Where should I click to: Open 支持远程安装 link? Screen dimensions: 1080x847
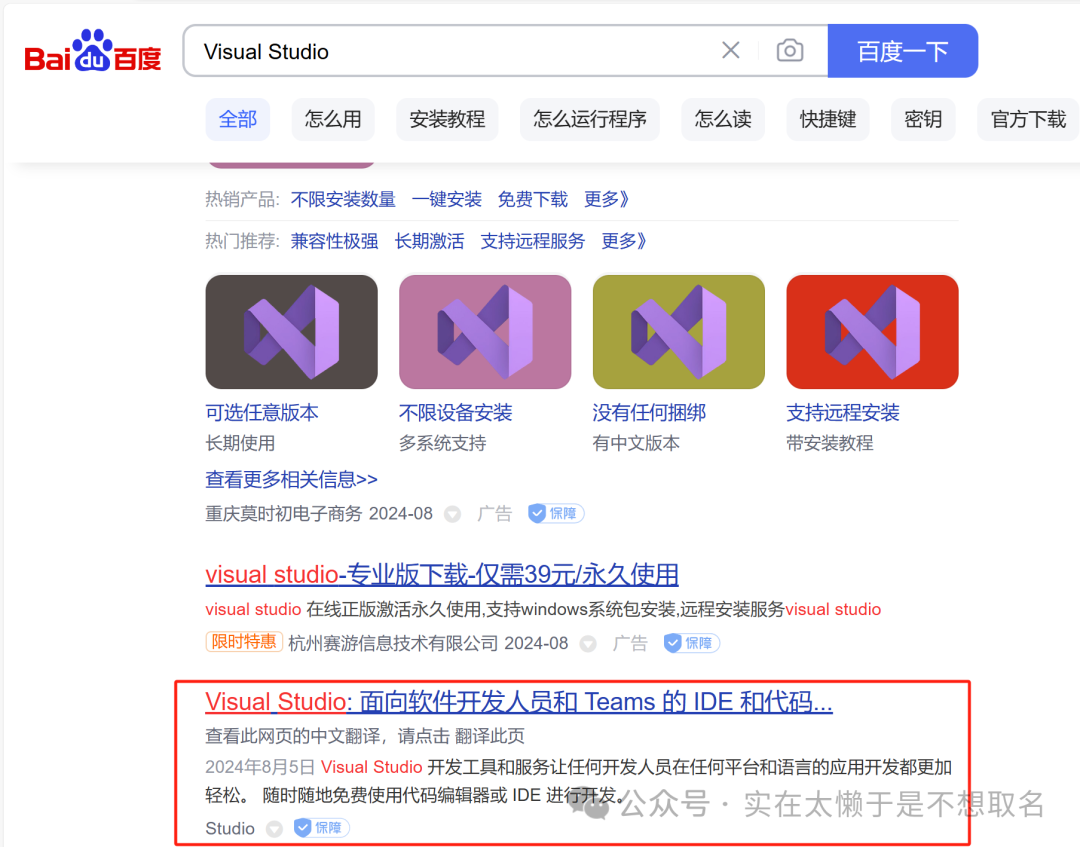point(842,412)
